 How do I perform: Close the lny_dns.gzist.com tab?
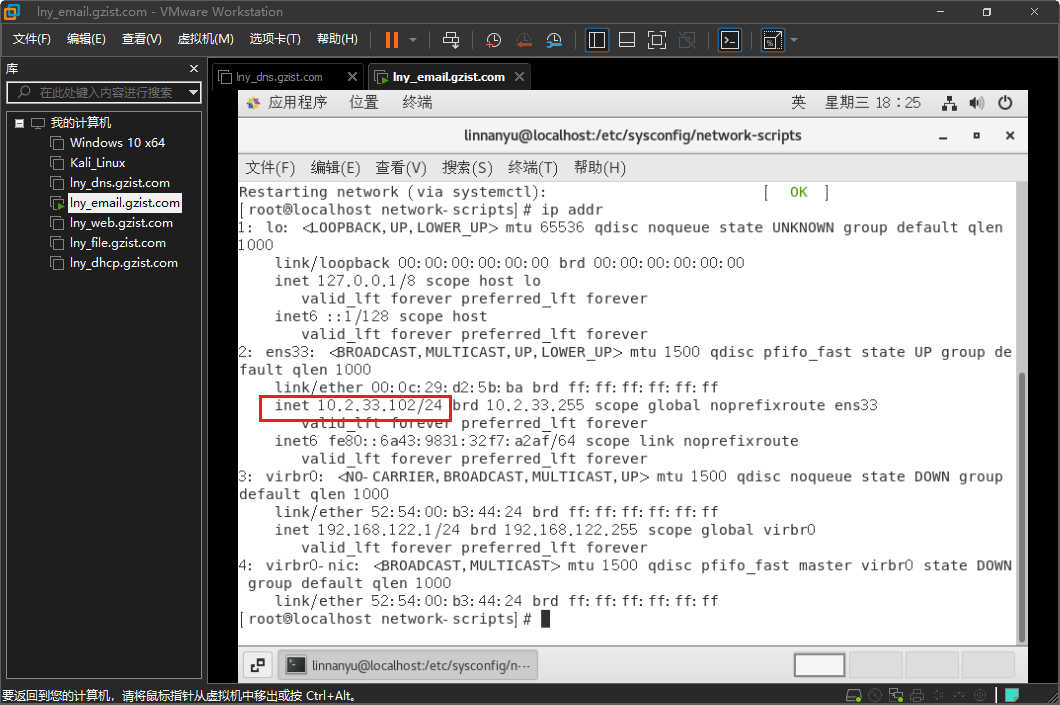352,76
